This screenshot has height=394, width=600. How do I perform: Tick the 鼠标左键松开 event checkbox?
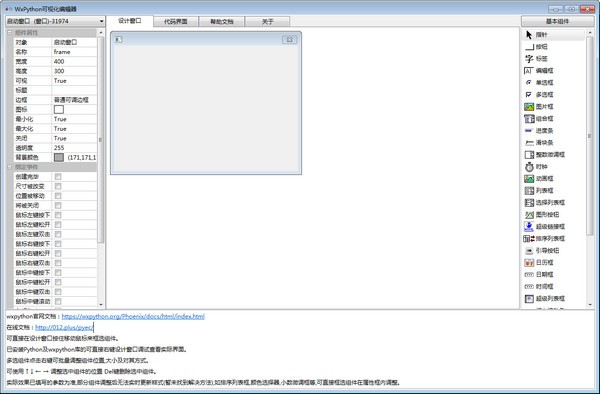(58, 225)
